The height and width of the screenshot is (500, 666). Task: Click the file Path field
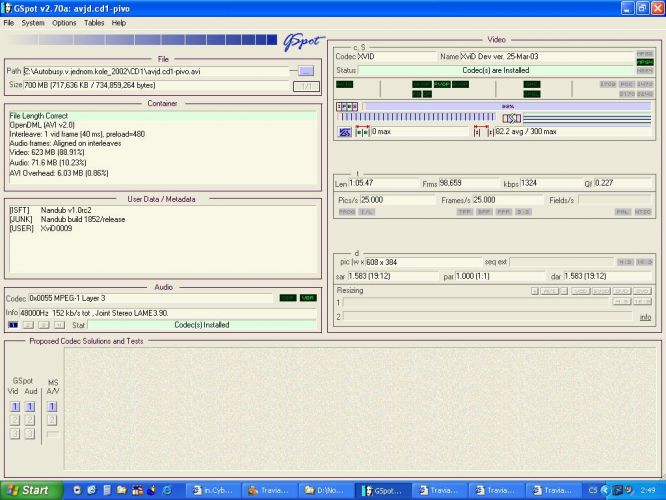click(156, 71)
